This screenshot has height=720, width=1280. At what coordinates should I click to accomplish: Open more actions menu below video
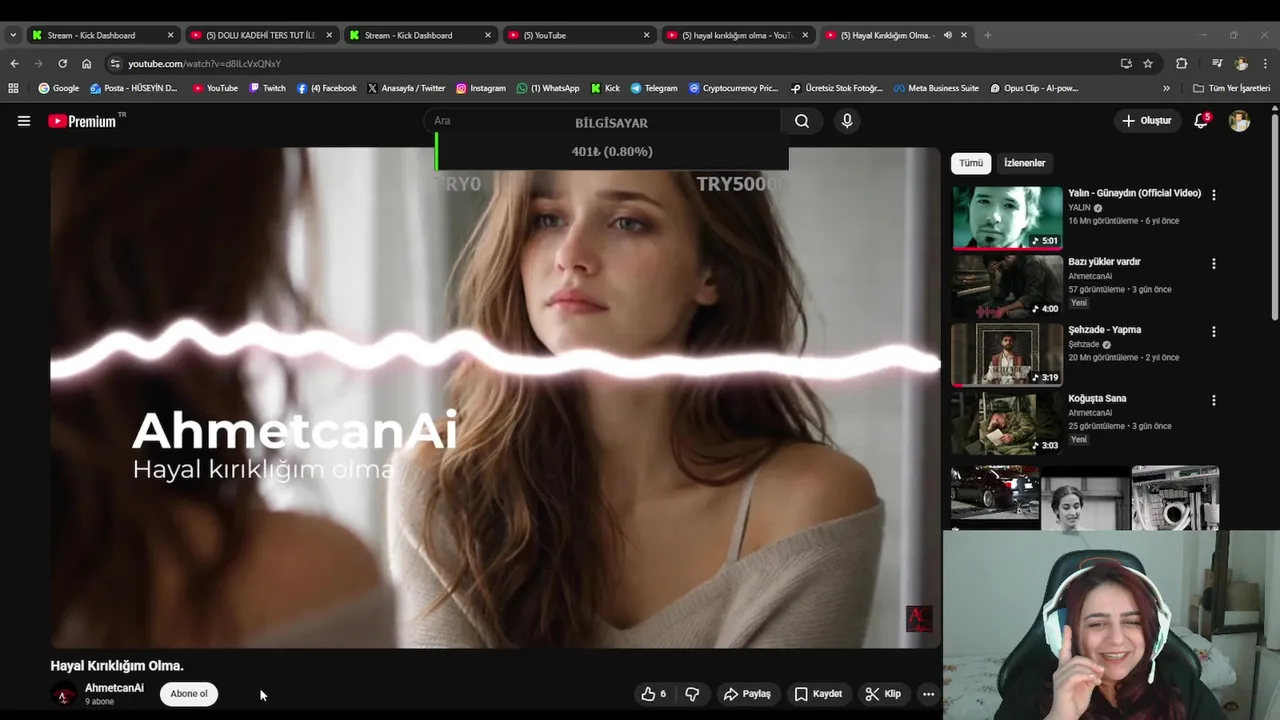928,694
